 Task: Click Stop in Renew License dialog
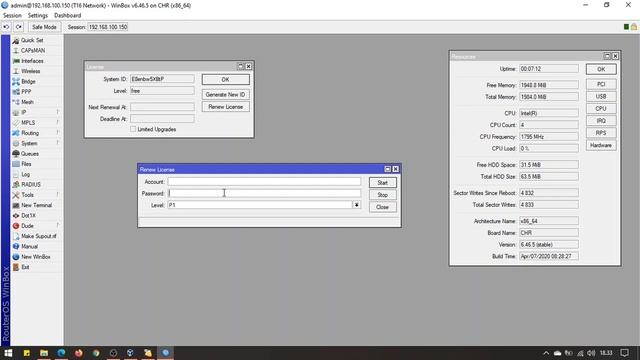382,195
